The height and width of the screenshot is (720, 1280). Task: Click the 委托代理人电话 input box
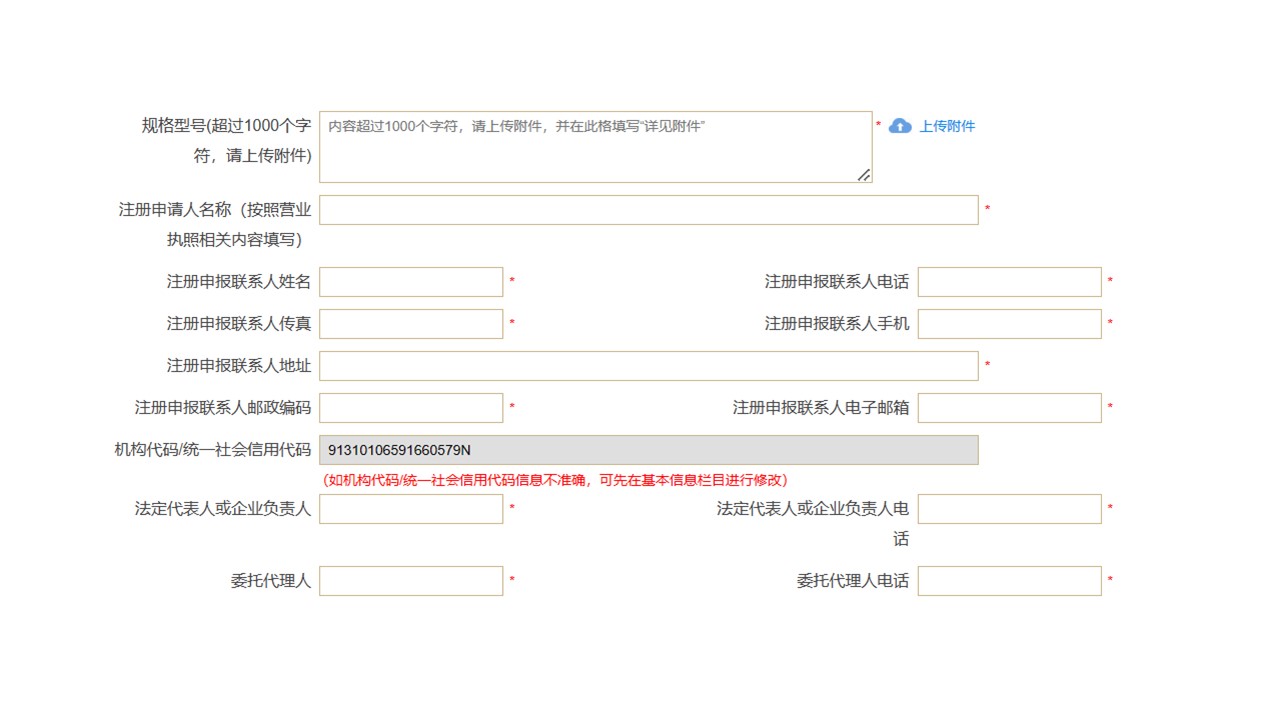pyautogui.click(x=1009, y=581)
